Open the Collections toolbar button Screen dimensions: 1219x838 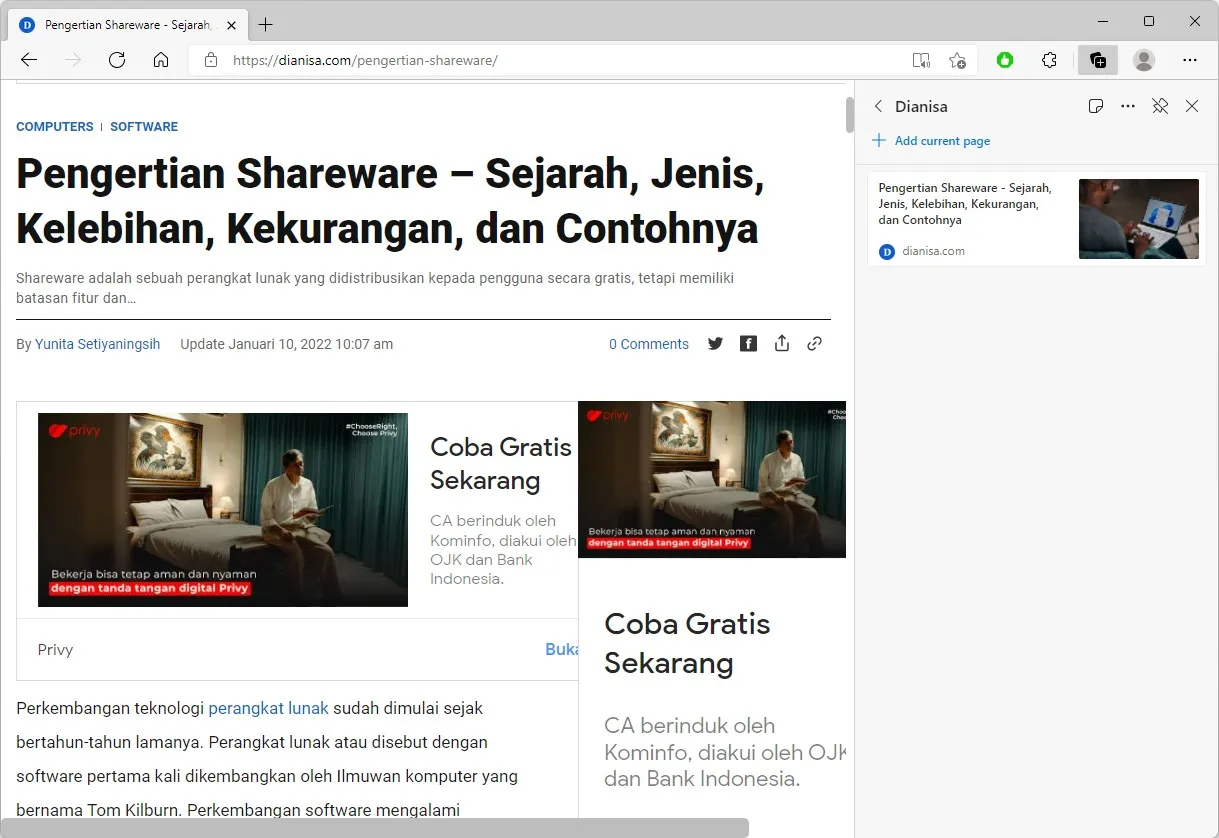point(1097,60)
